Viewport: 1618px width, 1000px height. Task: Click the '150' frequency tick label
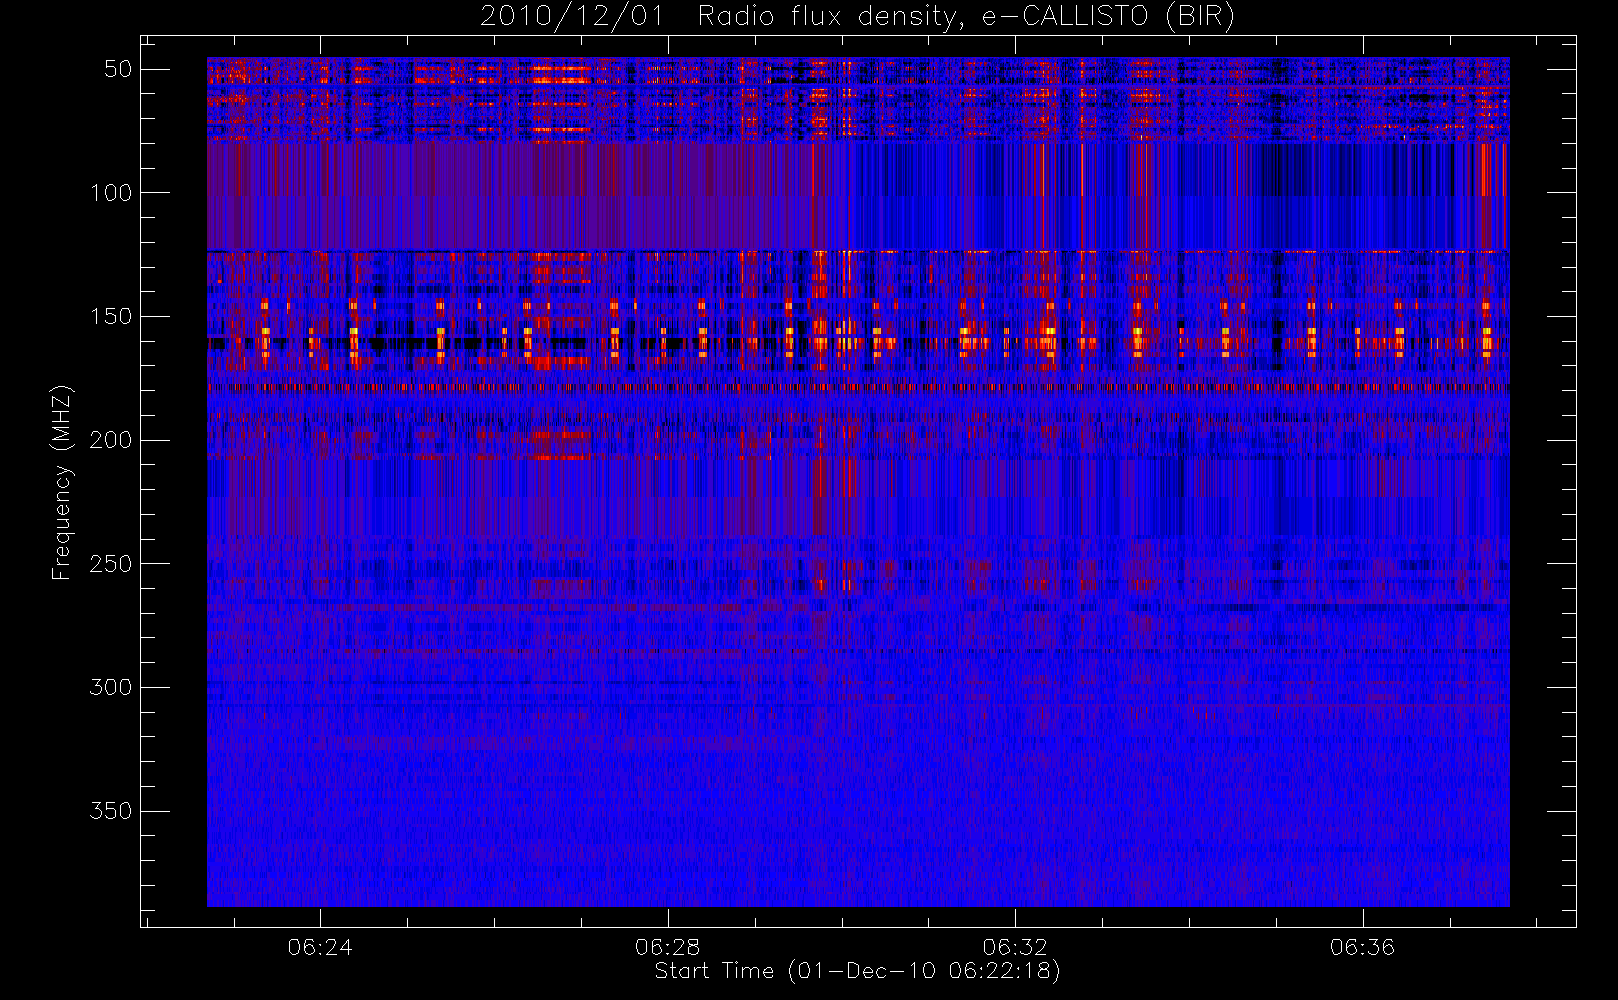111,316
